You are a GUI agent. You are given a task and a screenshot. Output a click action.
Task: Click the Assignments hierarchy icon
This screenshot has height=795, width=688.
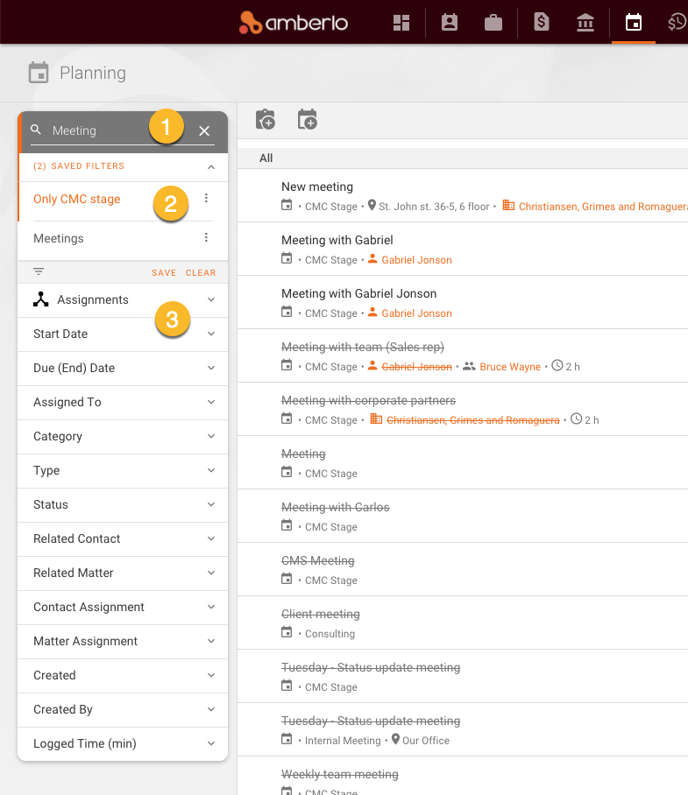click(41, 299)
